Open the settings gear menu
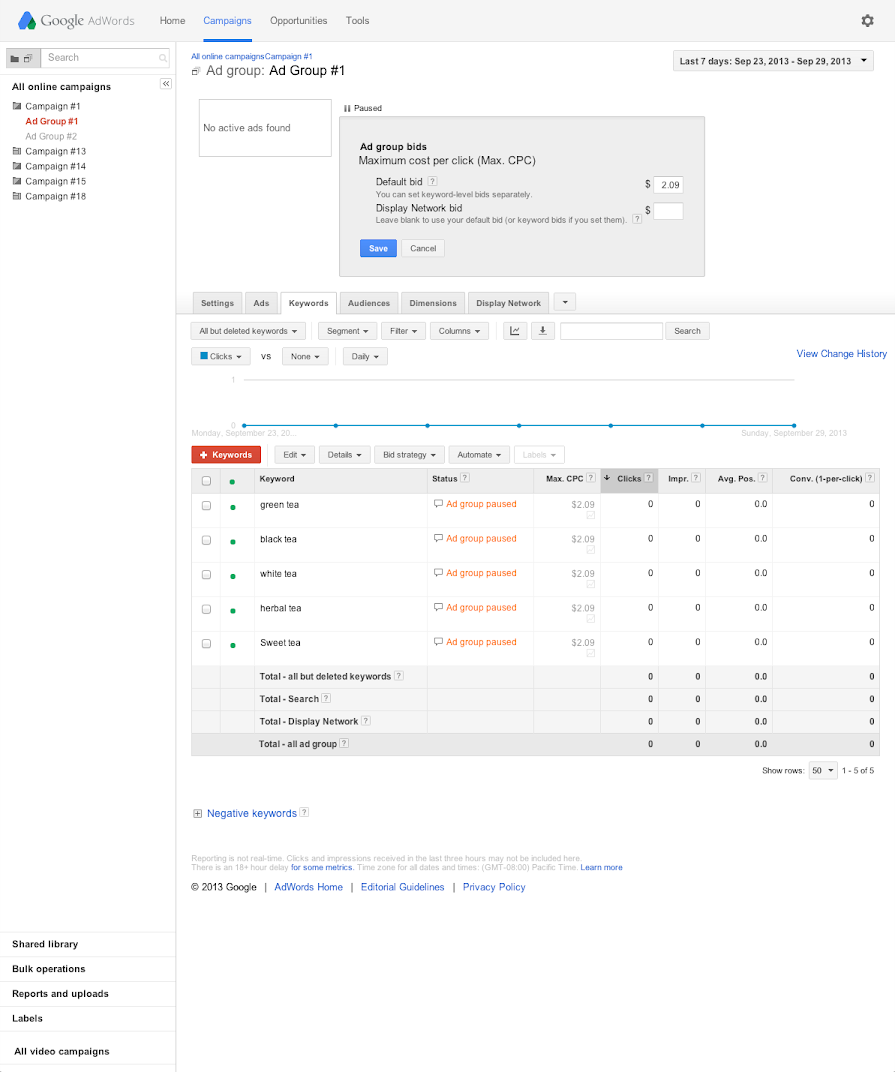The height and width of the screenshot is (1072, 895). coord(867,21)
